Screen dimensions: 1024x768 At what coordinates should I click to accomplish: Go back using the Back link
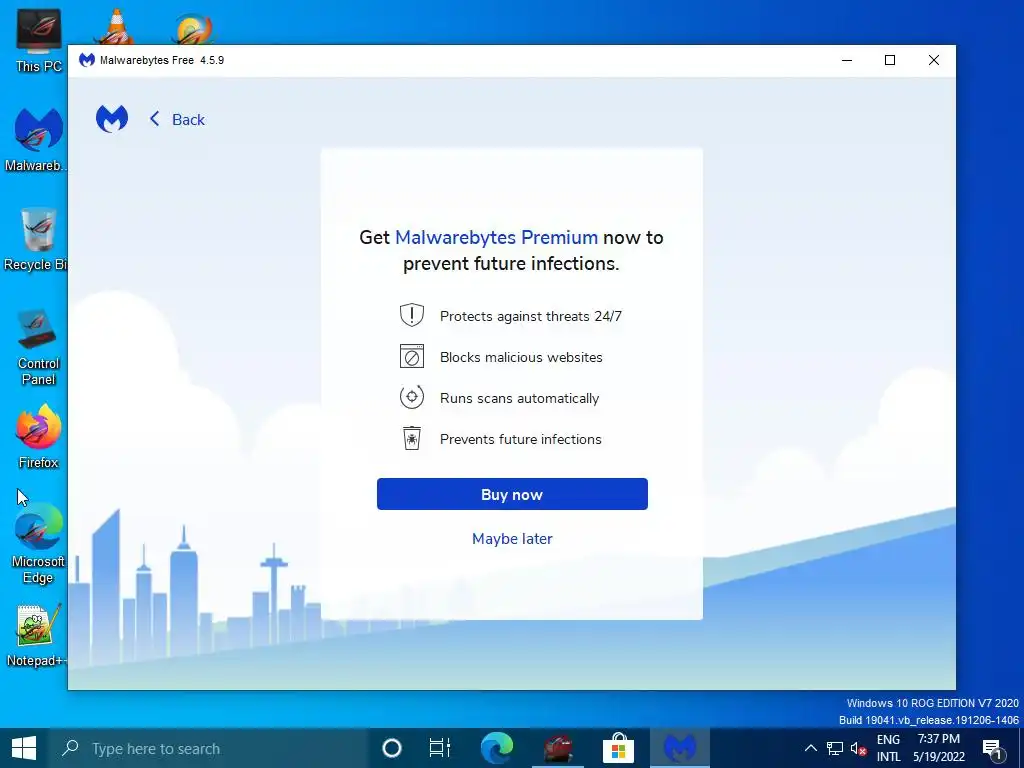[x=177, y=120]
